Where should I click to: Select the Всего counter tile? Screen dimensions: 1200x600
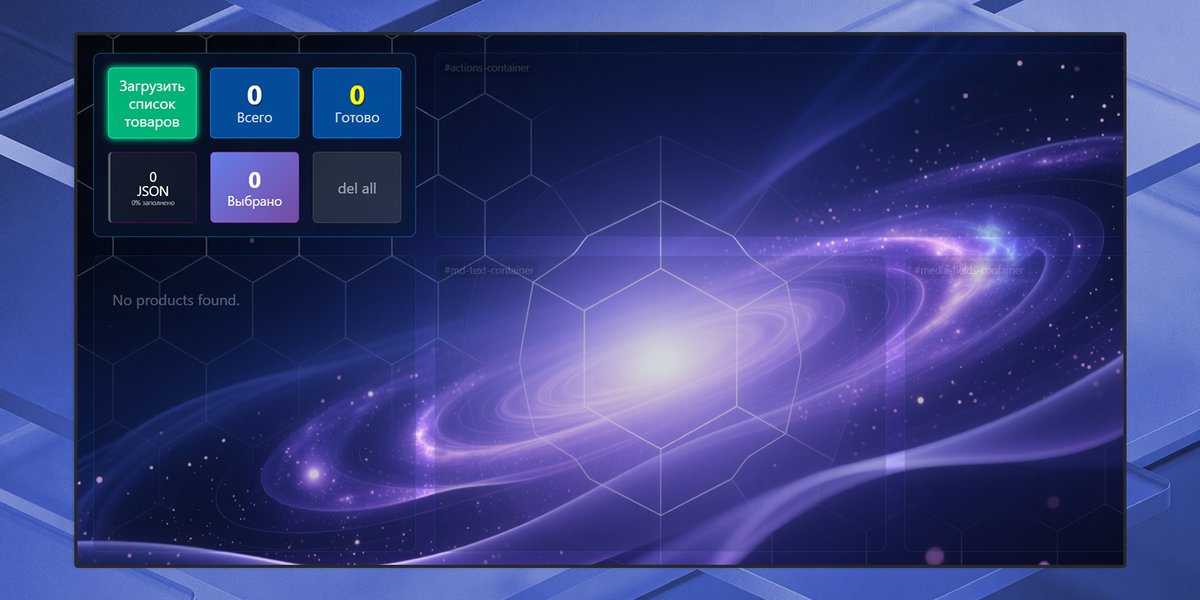click(254, 103)
